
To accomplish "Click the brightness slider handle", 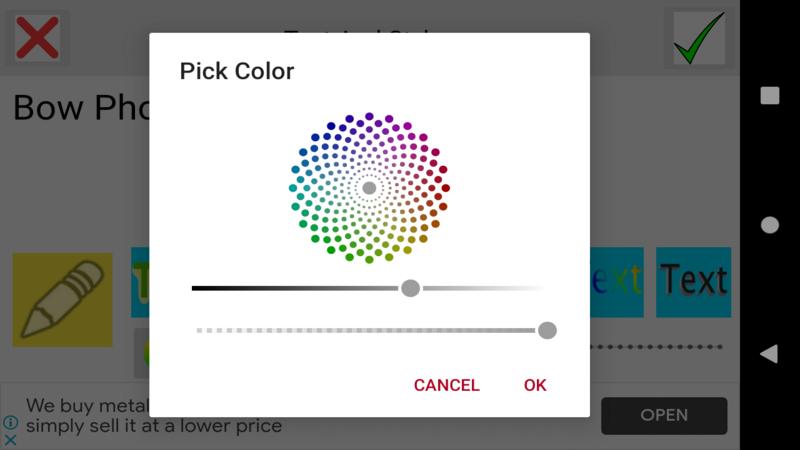I will (410, 288).
